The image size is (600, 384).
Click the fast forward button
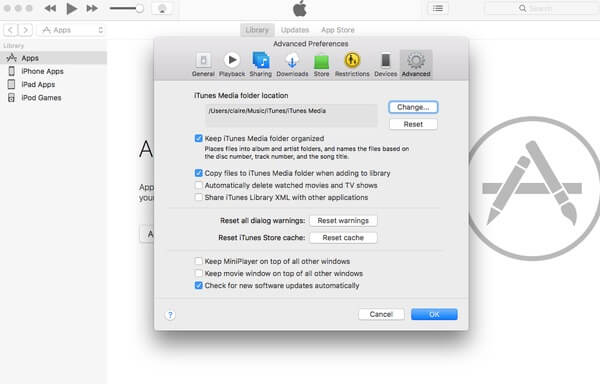coord(92,8)
